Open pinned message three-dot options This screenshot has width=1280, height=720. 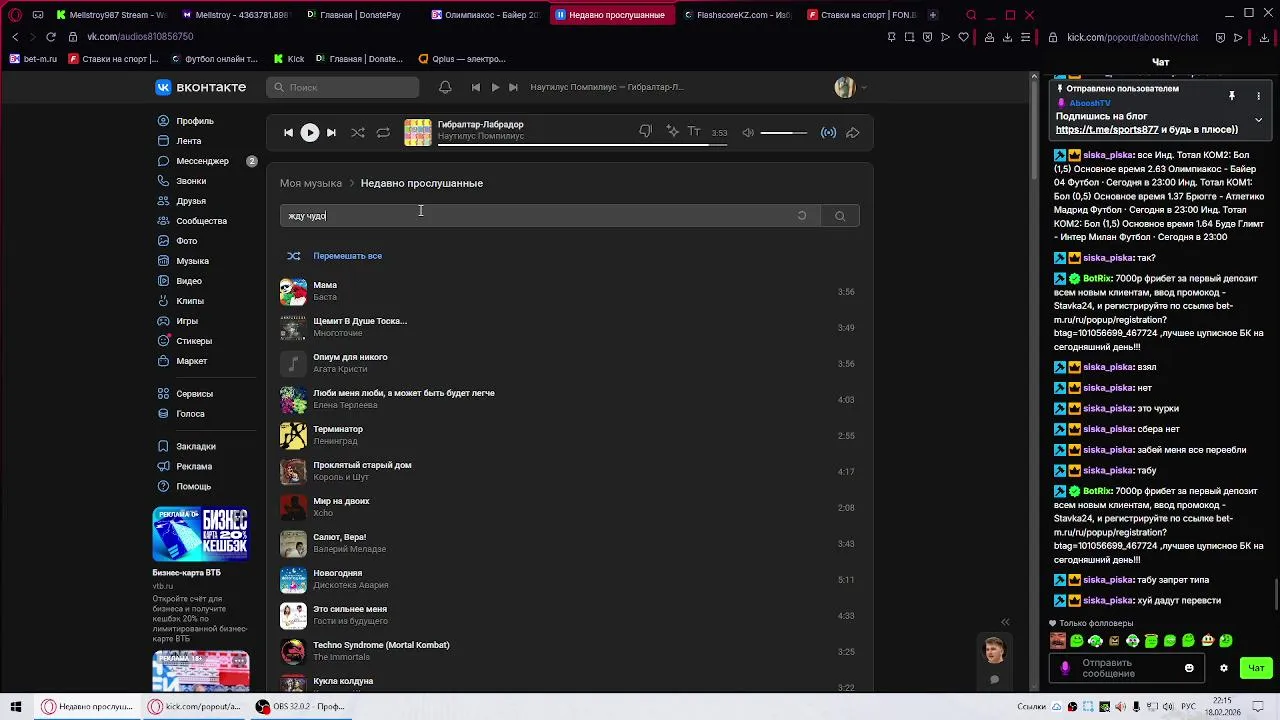click(1259, 96)
